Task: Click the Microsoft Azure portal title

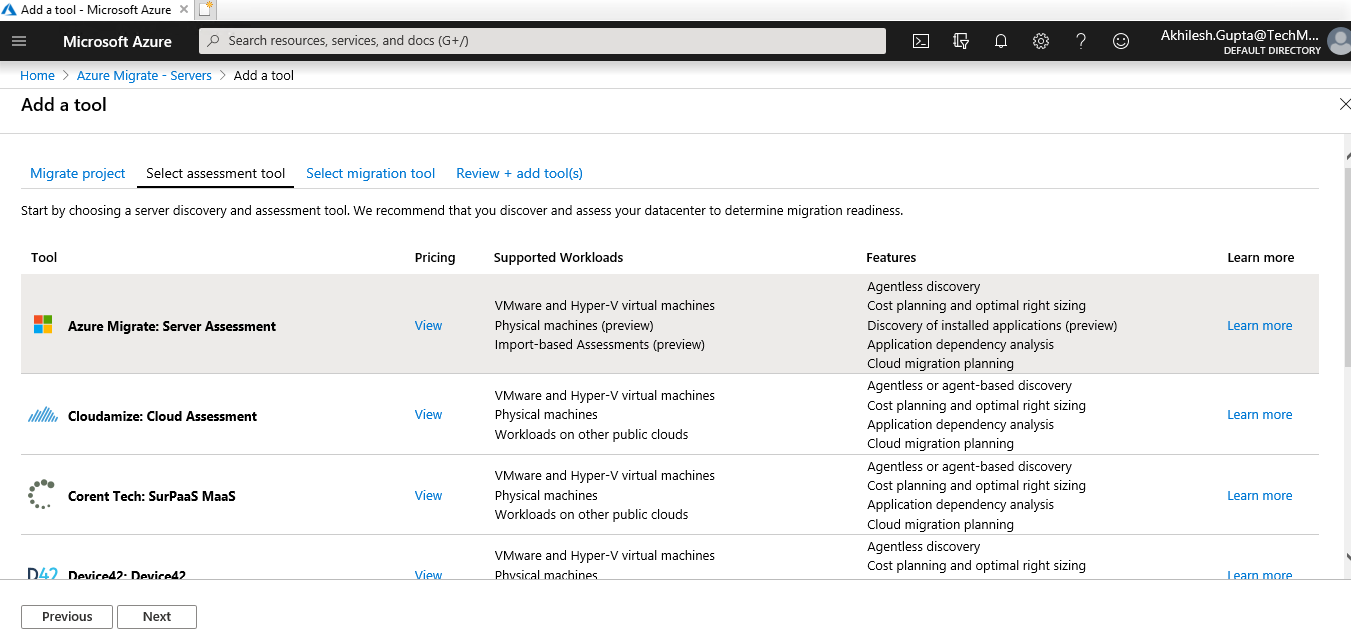Action: click(x=117, y=41)
